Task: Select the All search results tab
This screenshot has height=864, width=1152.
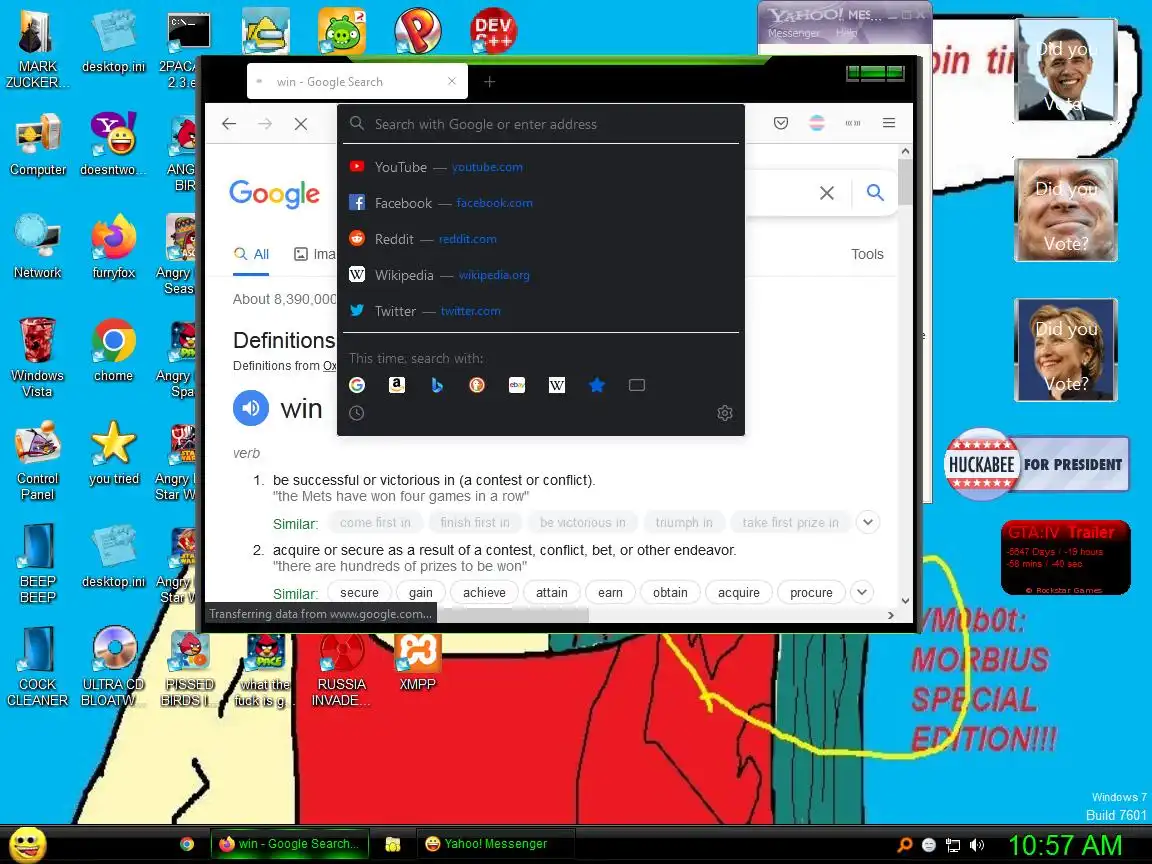Action: 251,254
